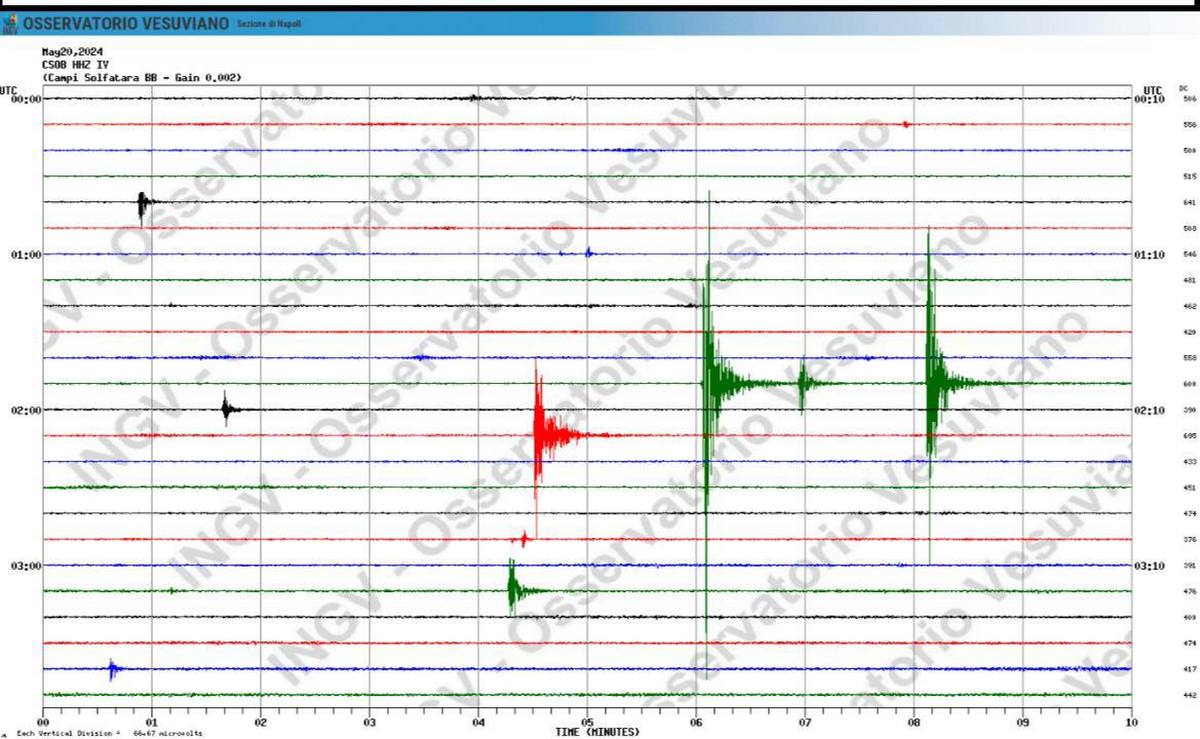Click the small blue event on bottom trace
The width and height of the screenshot is (1200, 739).
click(112, 669)
